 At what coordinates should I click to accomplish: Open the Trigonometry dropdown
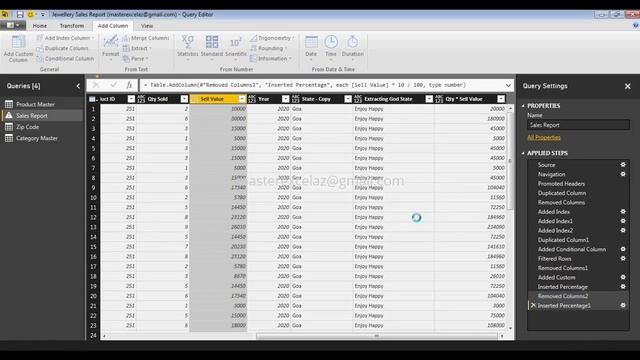click(272, 38)
